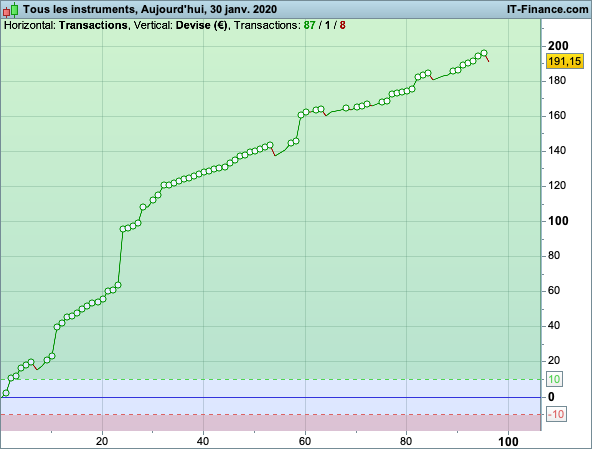Click the 100 vertical axis label
Viewport: 592px width, 449px height.
558,221
